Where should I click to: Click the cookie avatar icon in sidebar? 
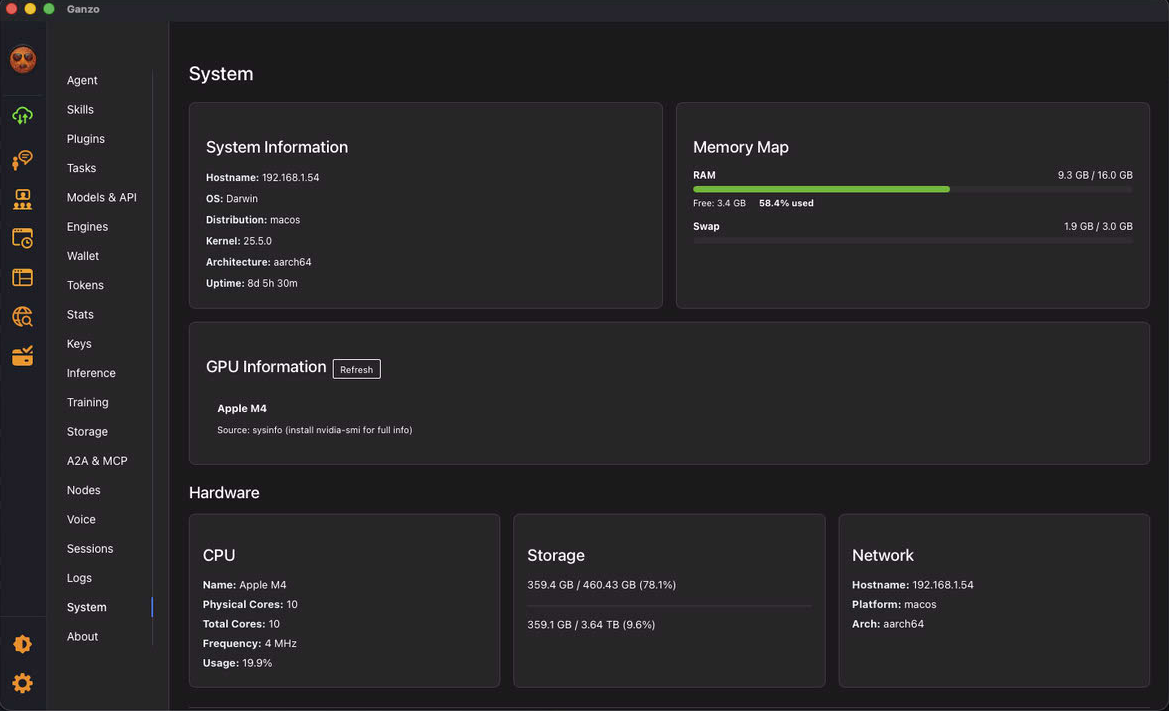pos(22,60)
